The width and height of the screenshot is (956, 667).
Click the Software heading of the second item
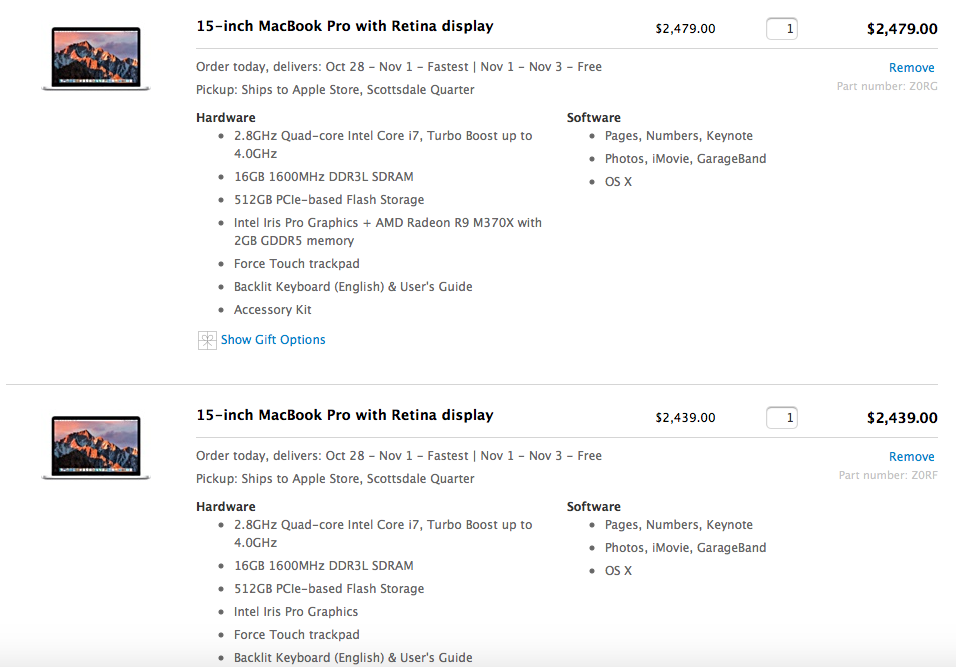[x=593, y=507]
